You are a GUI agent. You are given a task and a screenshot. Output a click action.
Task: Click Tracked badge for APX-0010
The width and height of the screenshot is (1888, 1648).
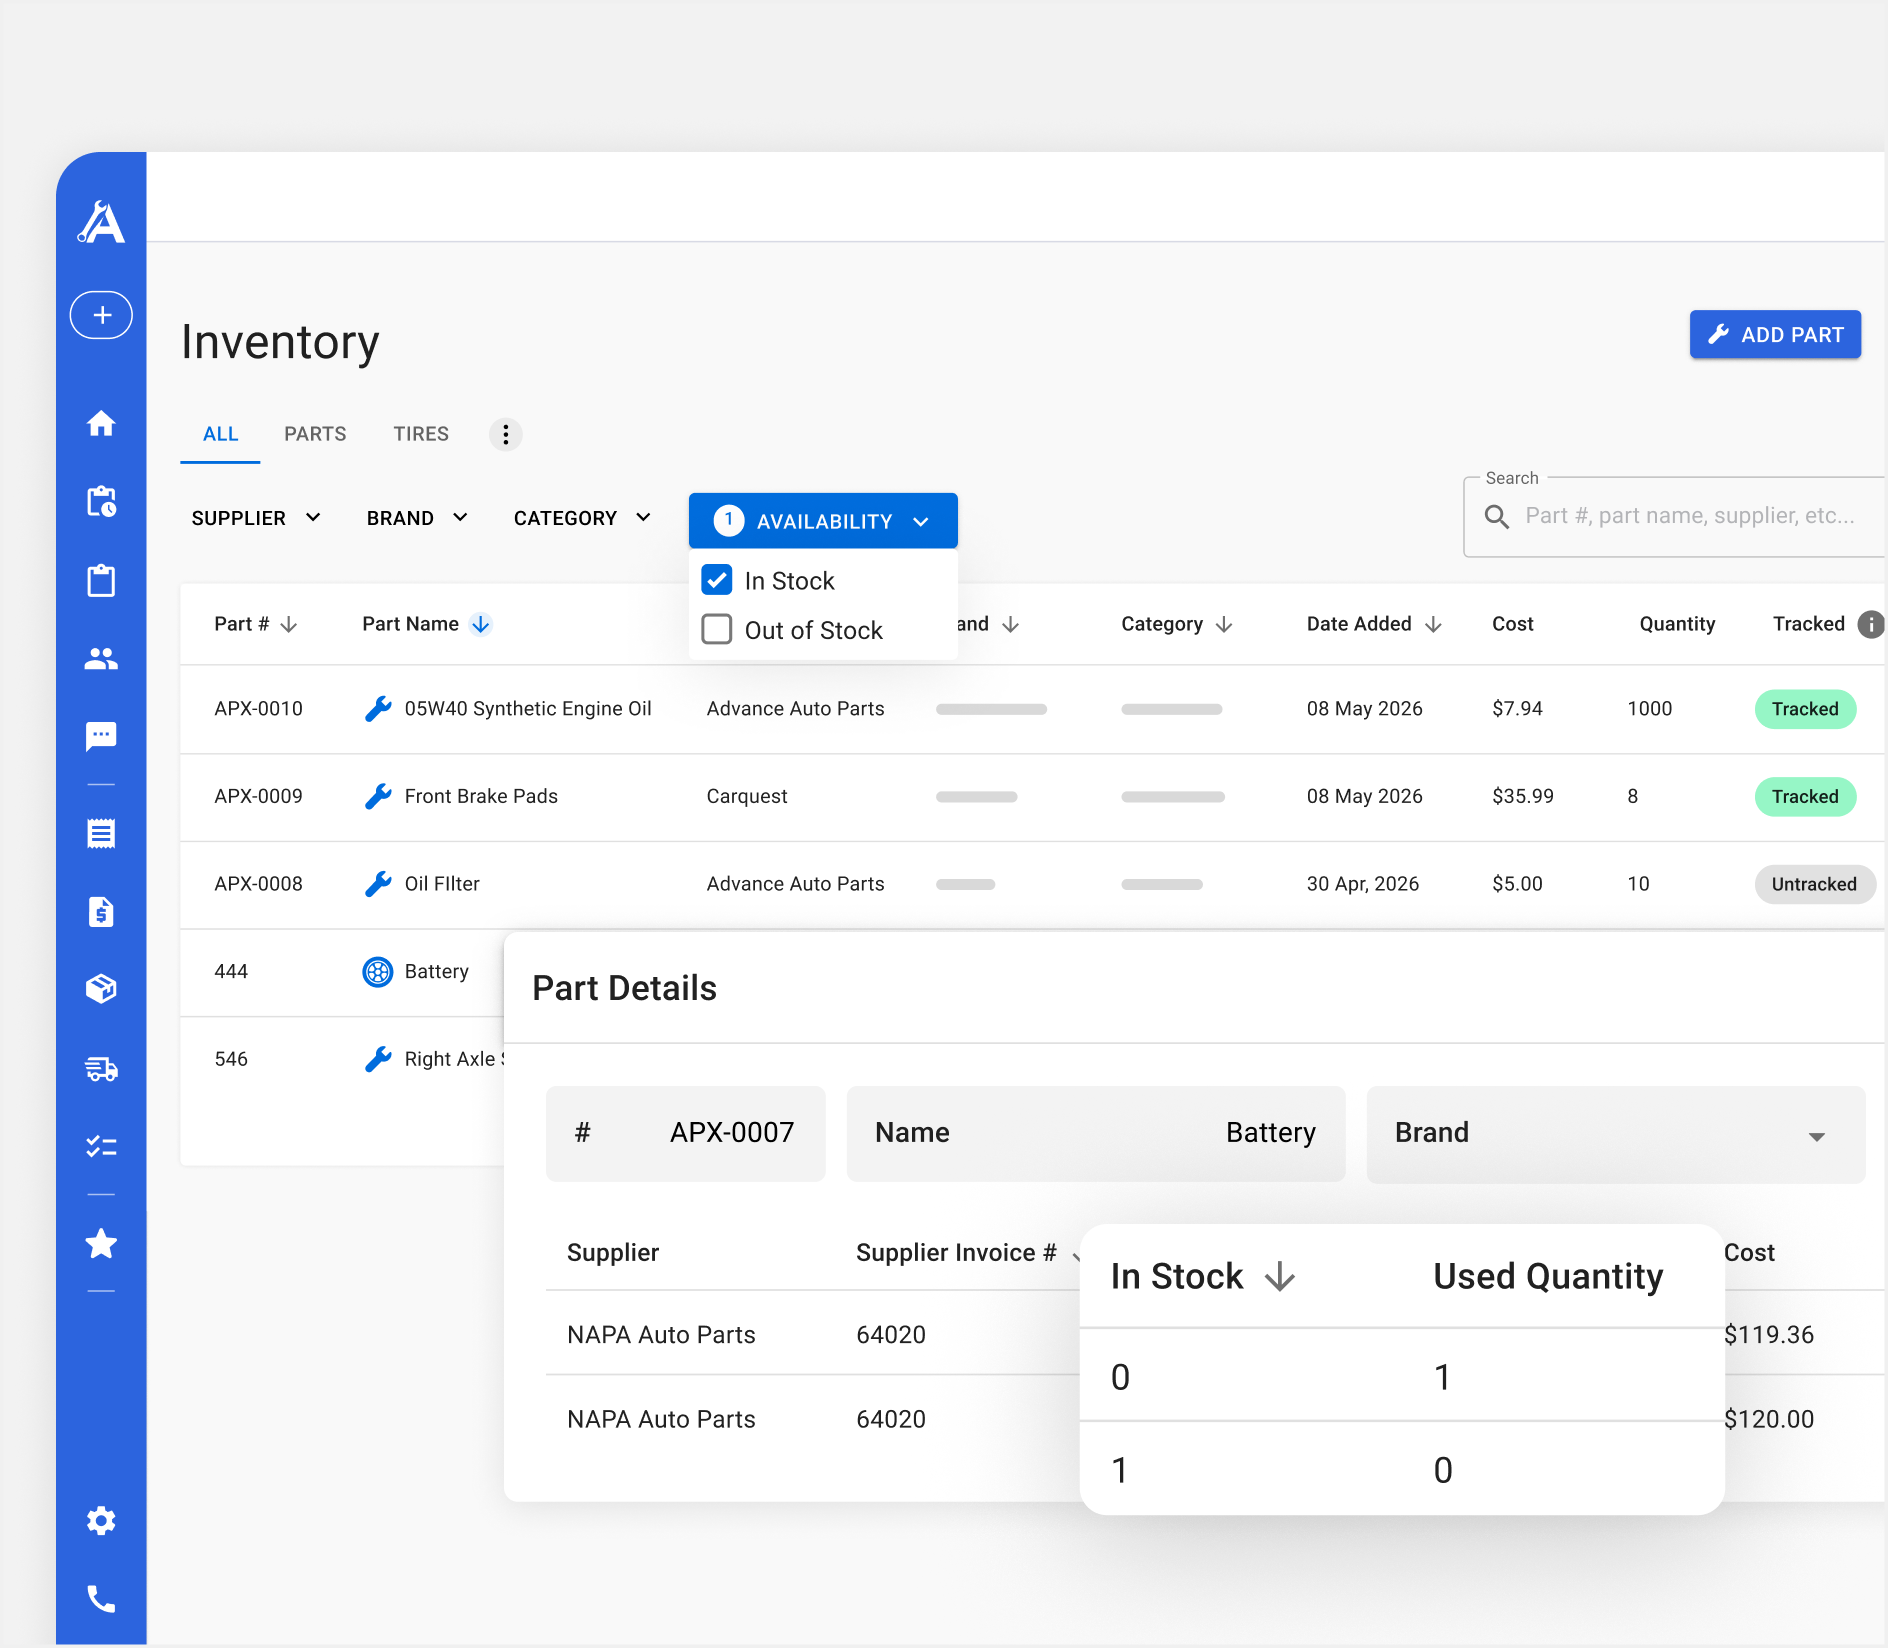click(1805, 709)
